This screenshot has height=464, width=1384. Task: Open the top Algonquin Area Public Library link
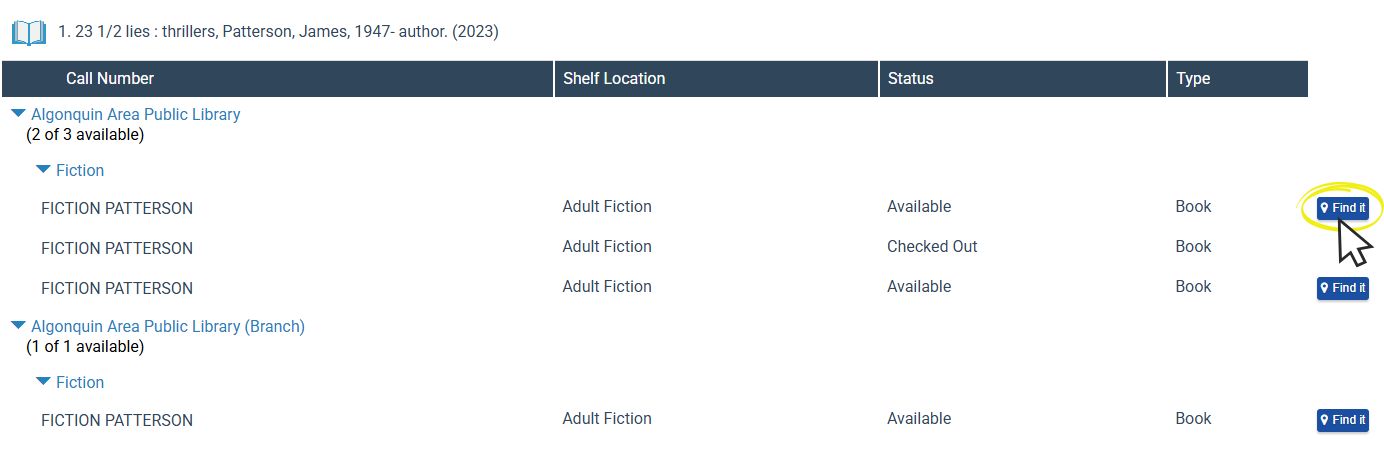coord(136,114)
